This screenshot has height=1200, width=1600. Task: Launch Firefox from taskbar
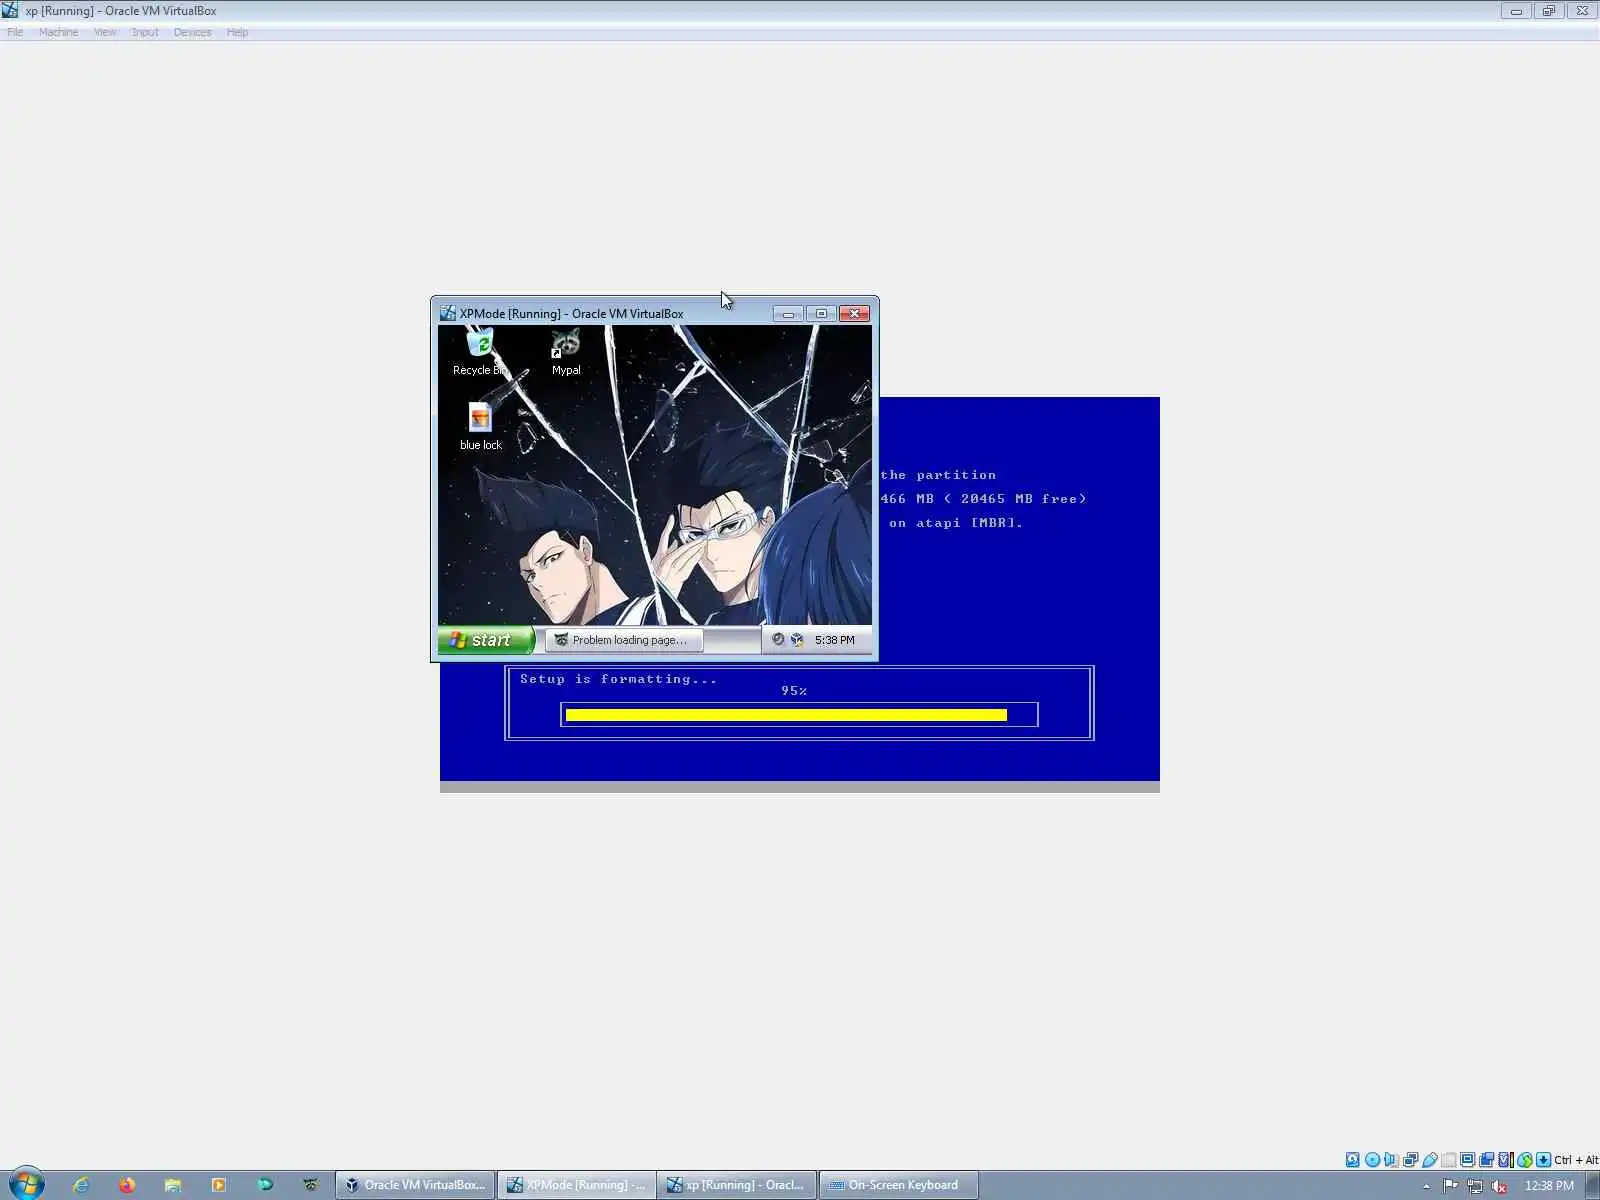coord(127,1185)
